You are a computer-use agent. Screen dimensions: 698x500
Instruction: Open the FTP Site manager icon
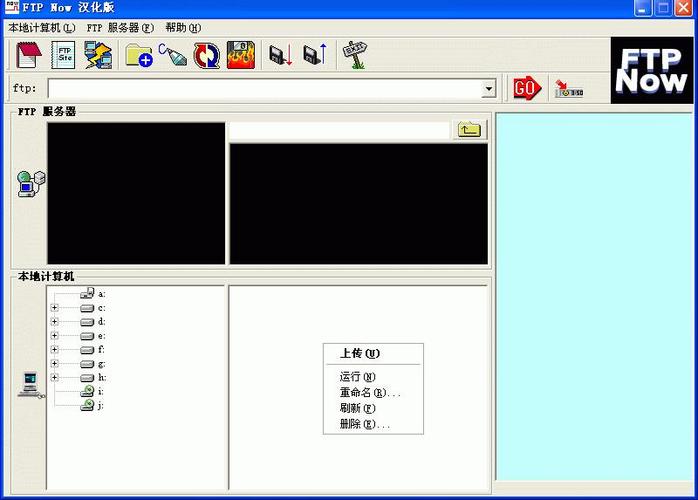coord(63,55)
